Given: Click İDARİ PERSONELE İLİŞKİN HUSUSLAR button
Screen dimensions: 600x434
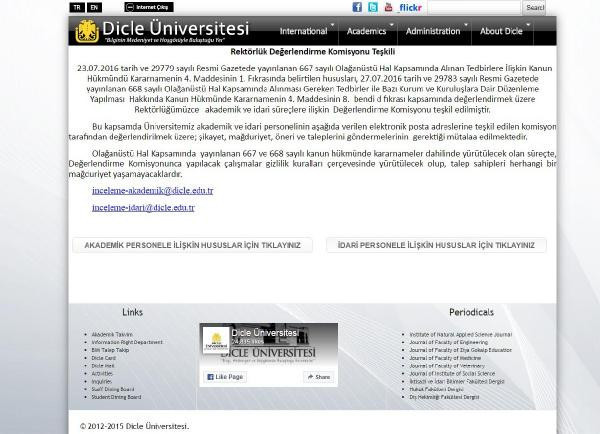Looking at the screenshot, I should pos(428,244).
